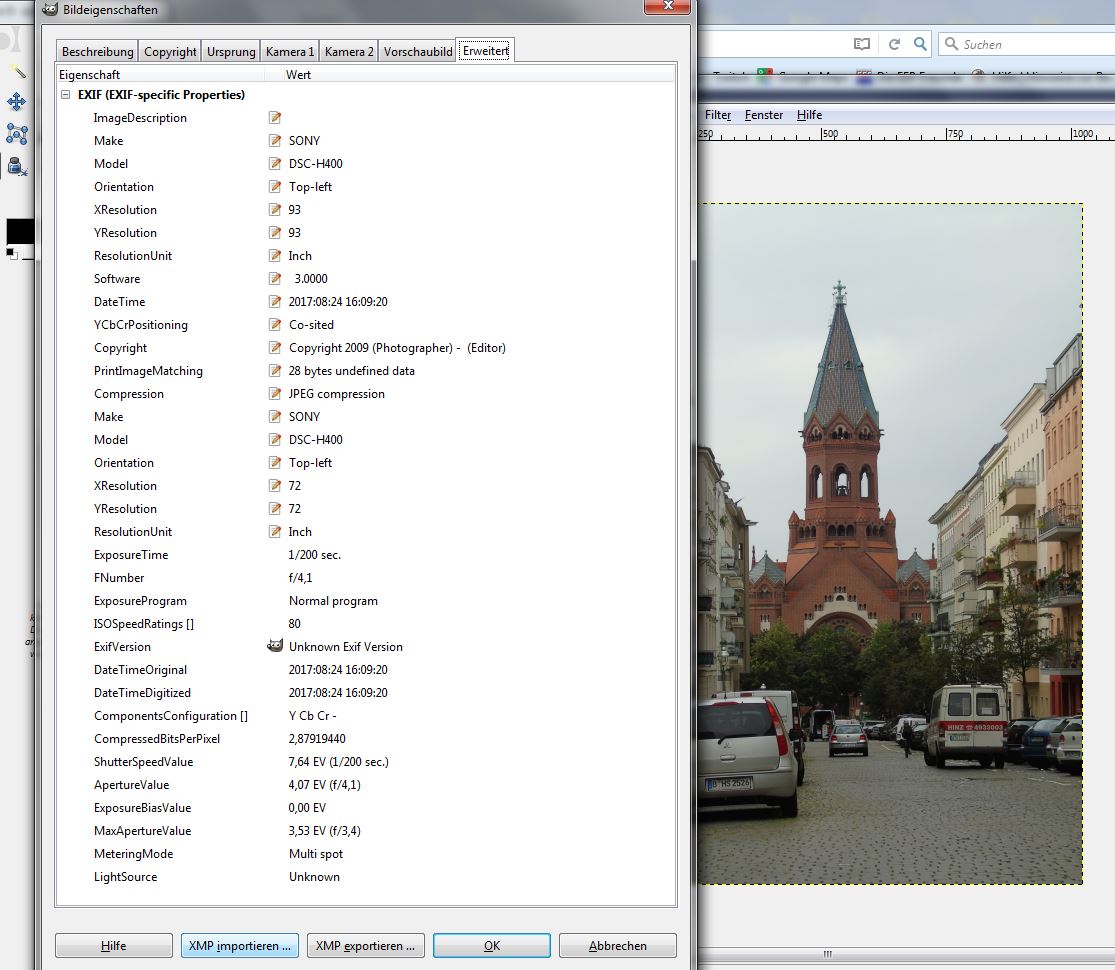1115x970 pixels.
Task: Open the Fenster menu
Action: 764,115
